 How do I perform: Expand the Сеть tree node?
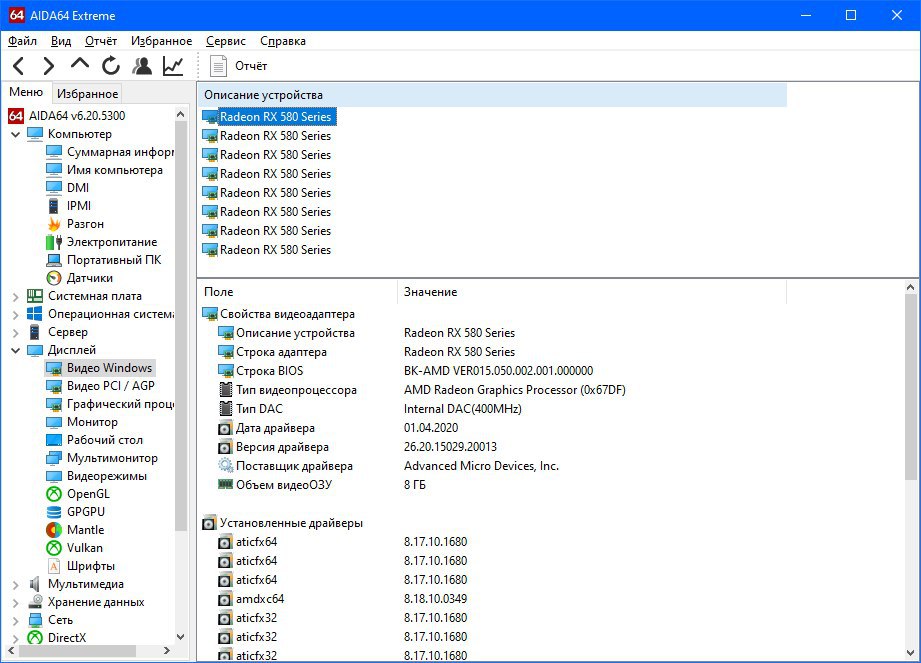pos(16,621)
